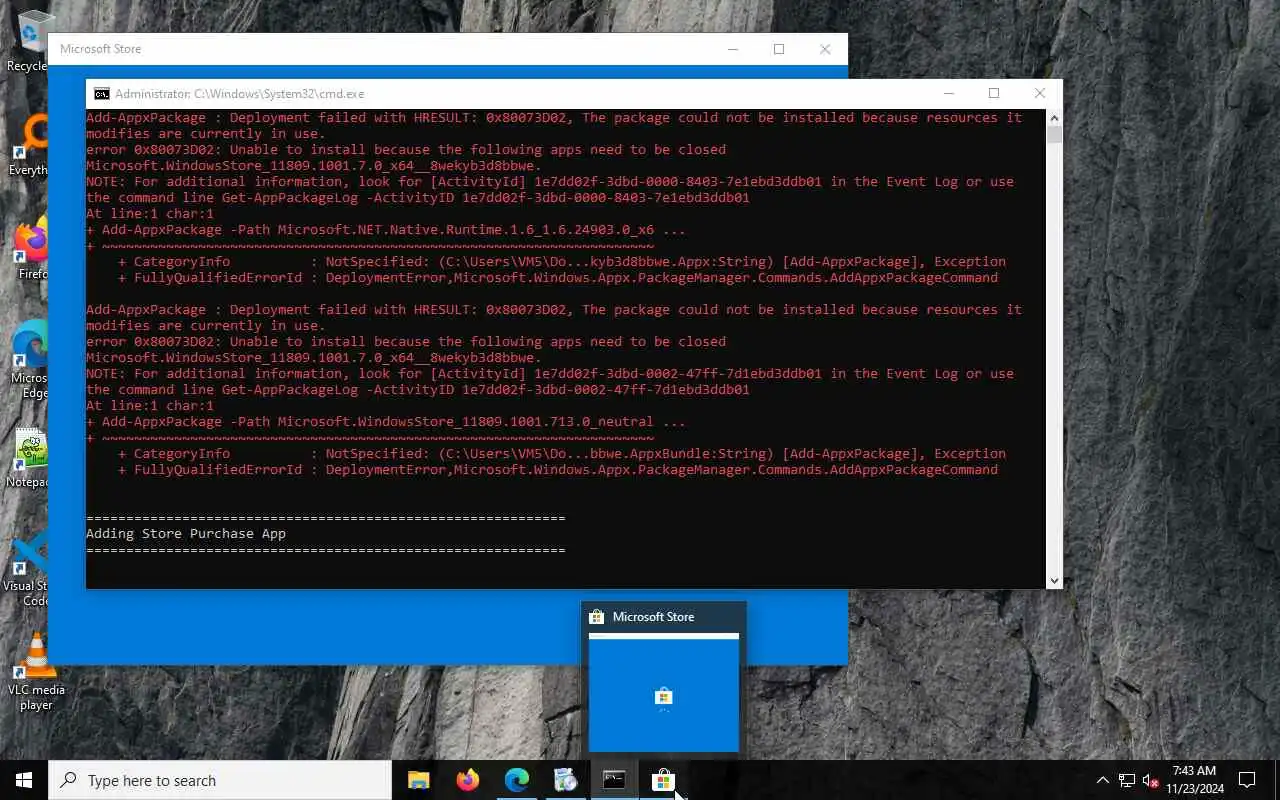Click the Microsoft Store preview title
This screenshot has height=800, width=1280.
[x=653, y=617]
